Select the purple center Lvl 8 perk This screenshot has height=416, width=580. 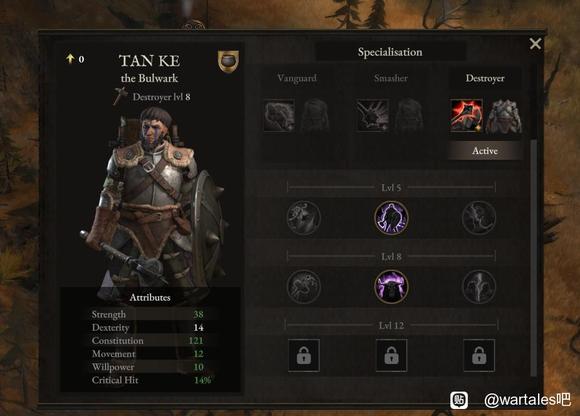(x=391, y=287)
